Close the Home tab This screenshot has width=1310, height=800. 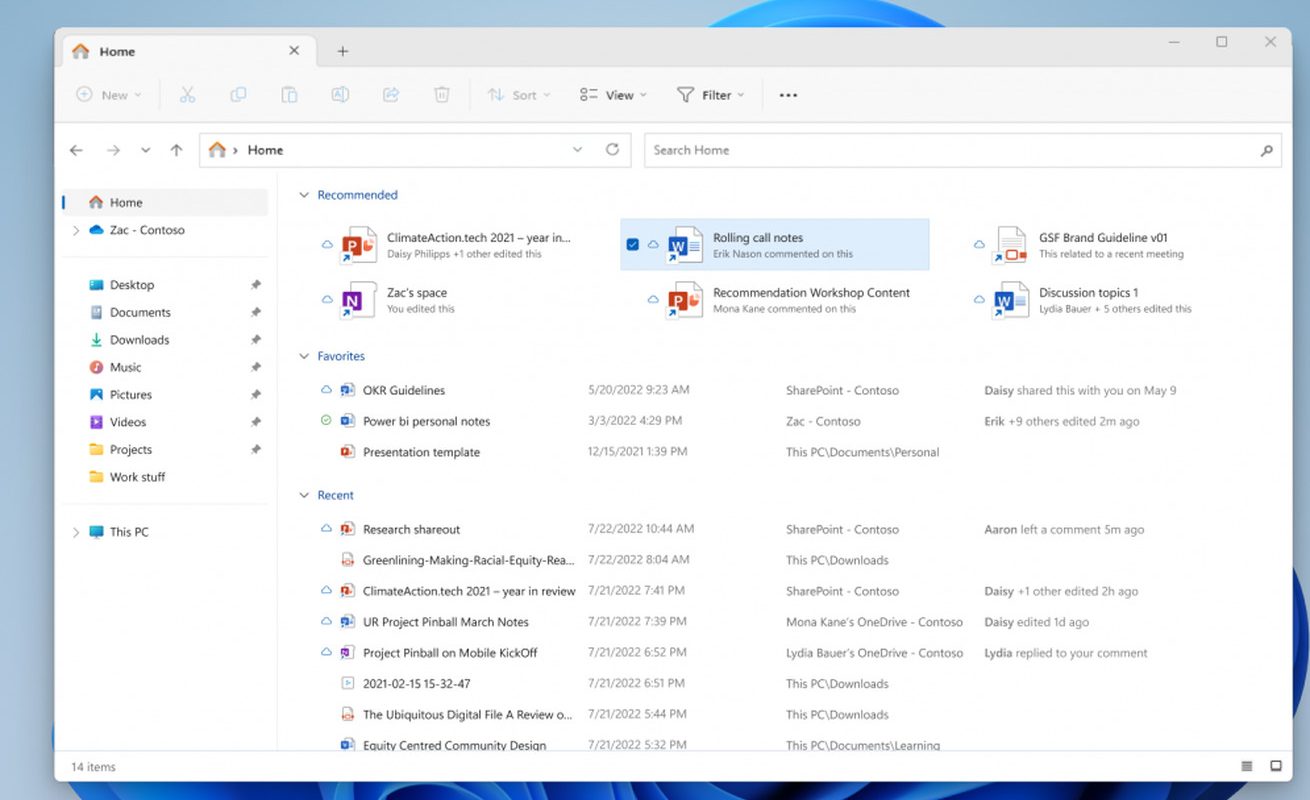coord(294,51)
